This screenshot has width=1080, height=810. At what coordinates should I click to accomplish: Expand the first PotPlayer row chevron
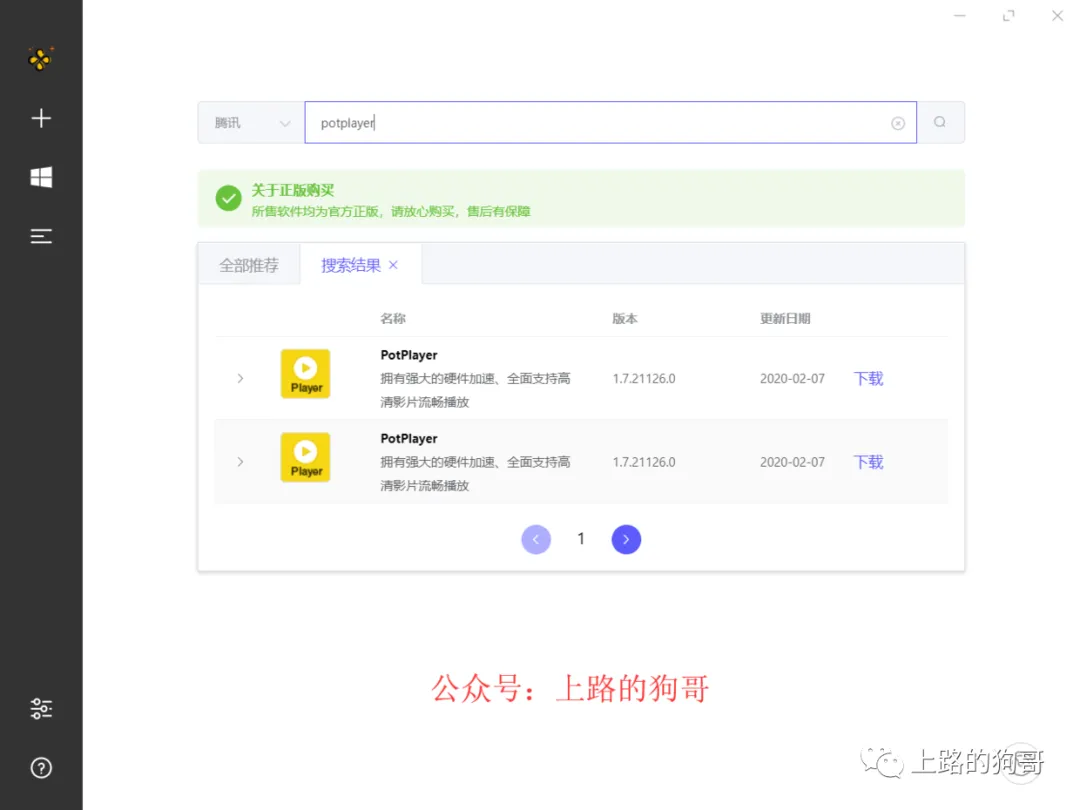(x=240, y=378)
